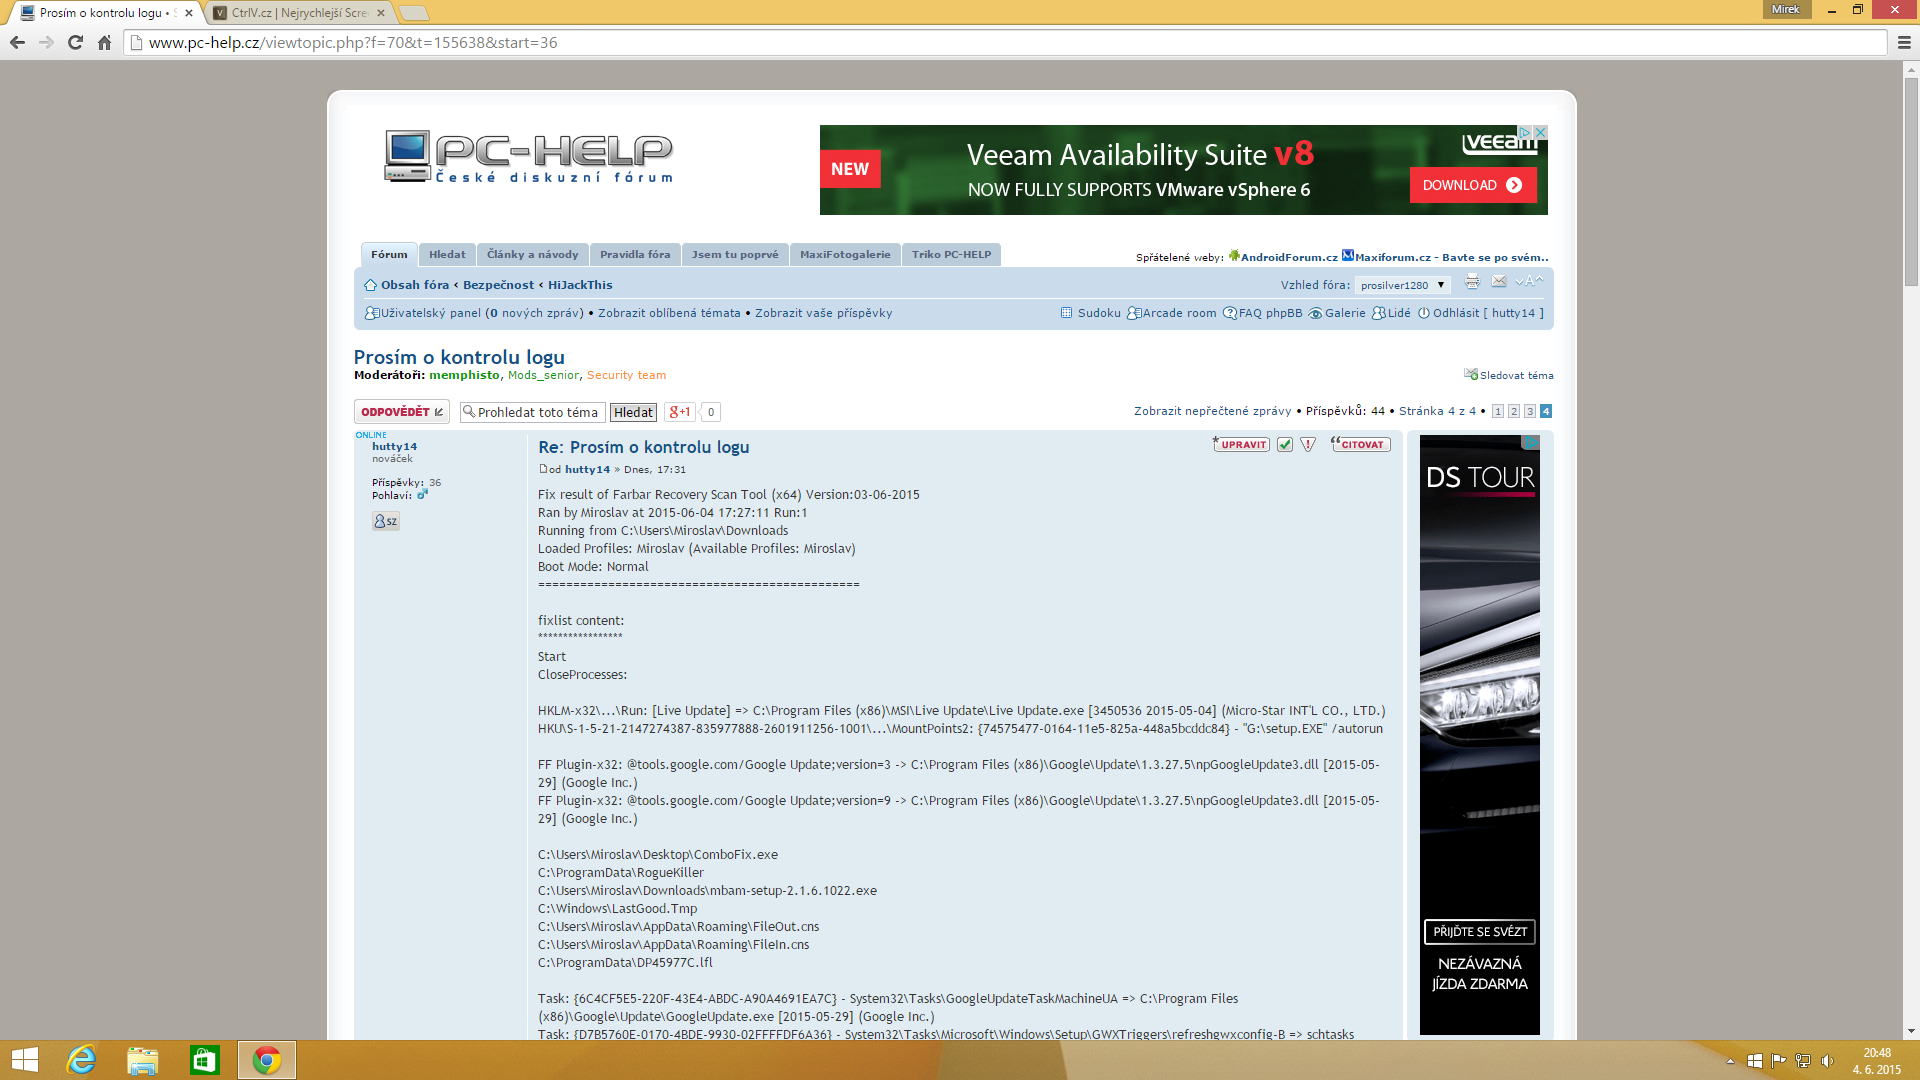Open the Pravidla fóra tab
This screenshot has width=1920, height=1080.
pos(635,254)
